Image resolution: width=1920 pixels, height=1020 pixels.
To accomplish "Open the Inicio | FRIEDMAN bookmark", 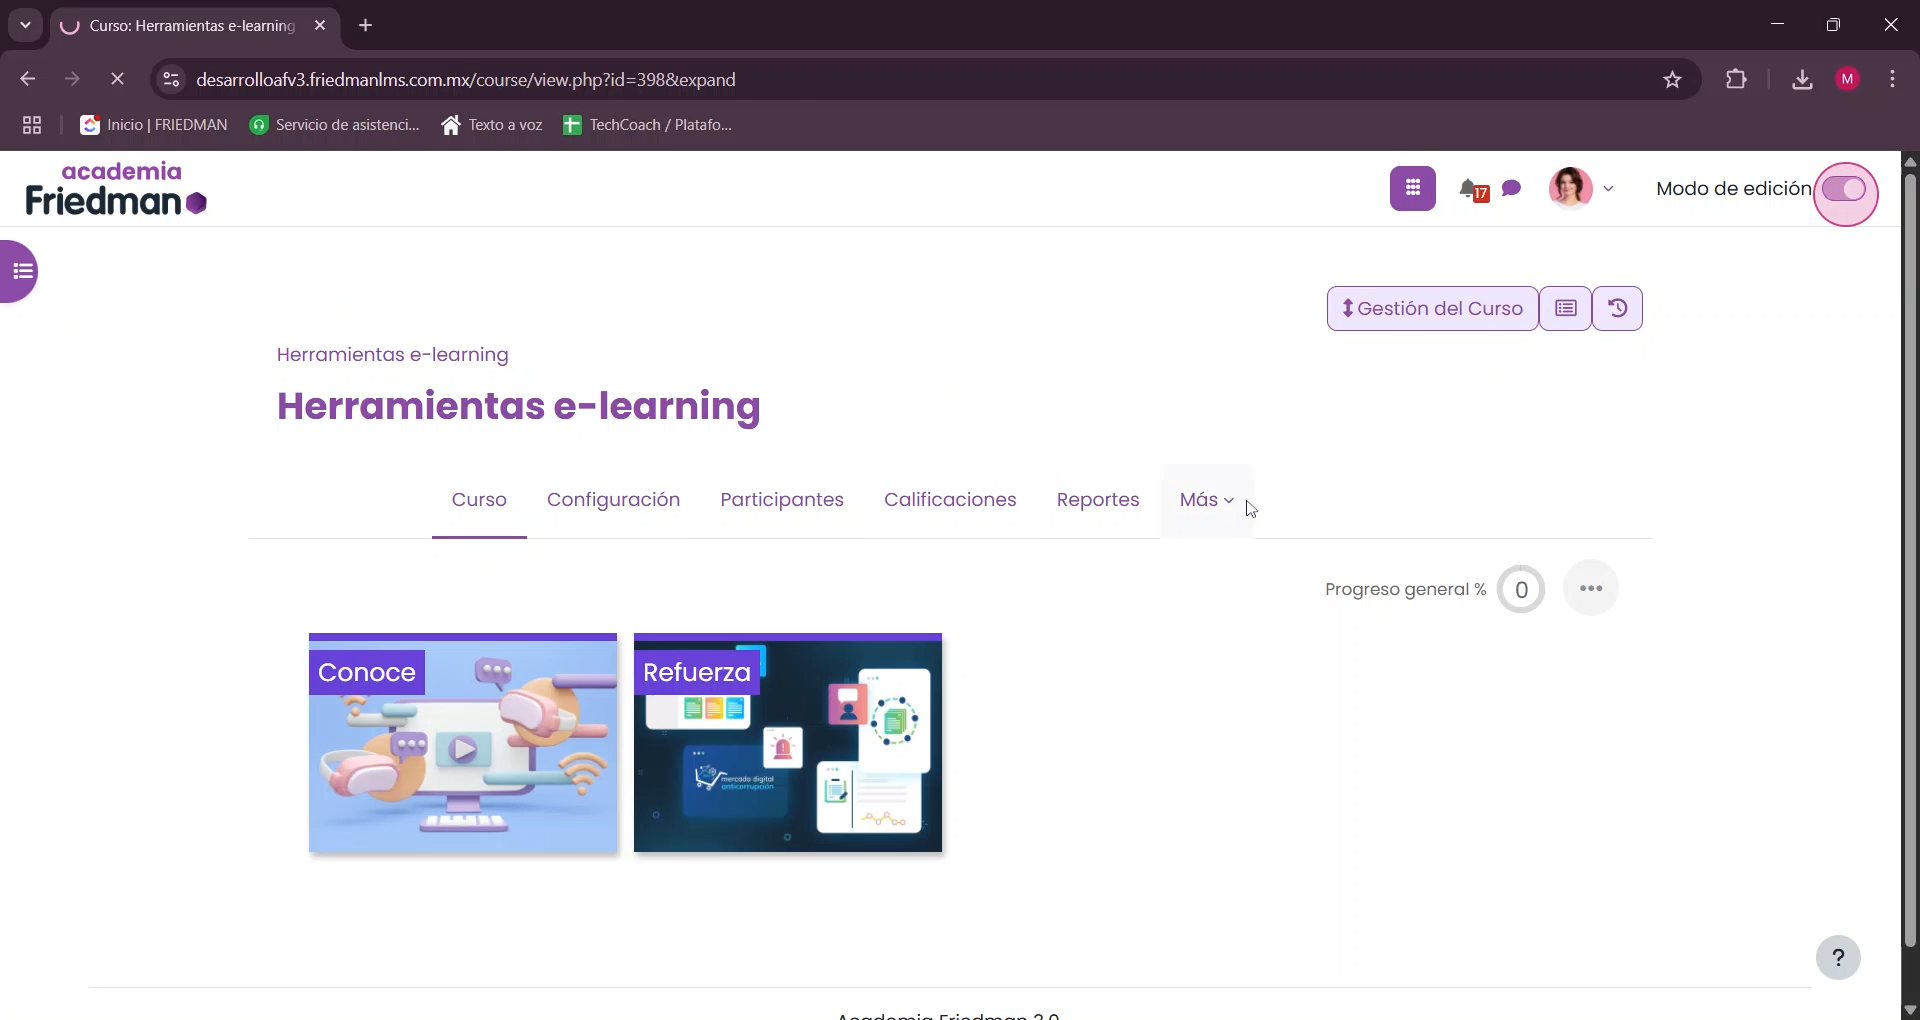I will [x=154, y=125].
